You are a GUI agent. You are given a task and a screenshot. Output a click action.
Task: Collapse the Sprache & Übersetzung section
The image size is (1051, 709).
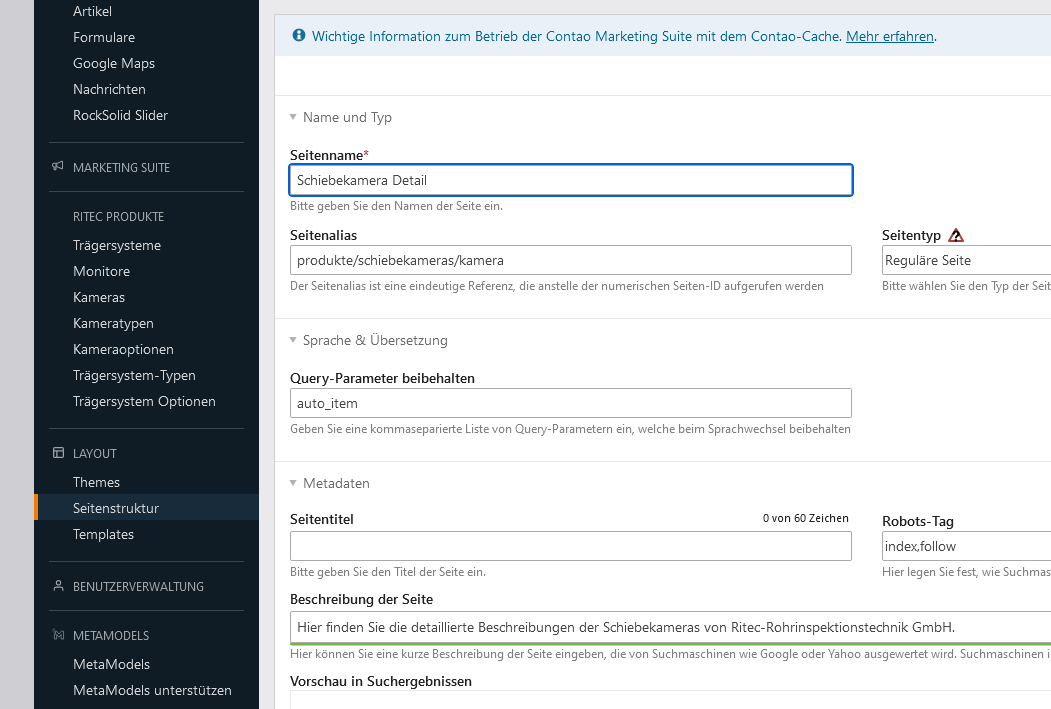(293, 340)
